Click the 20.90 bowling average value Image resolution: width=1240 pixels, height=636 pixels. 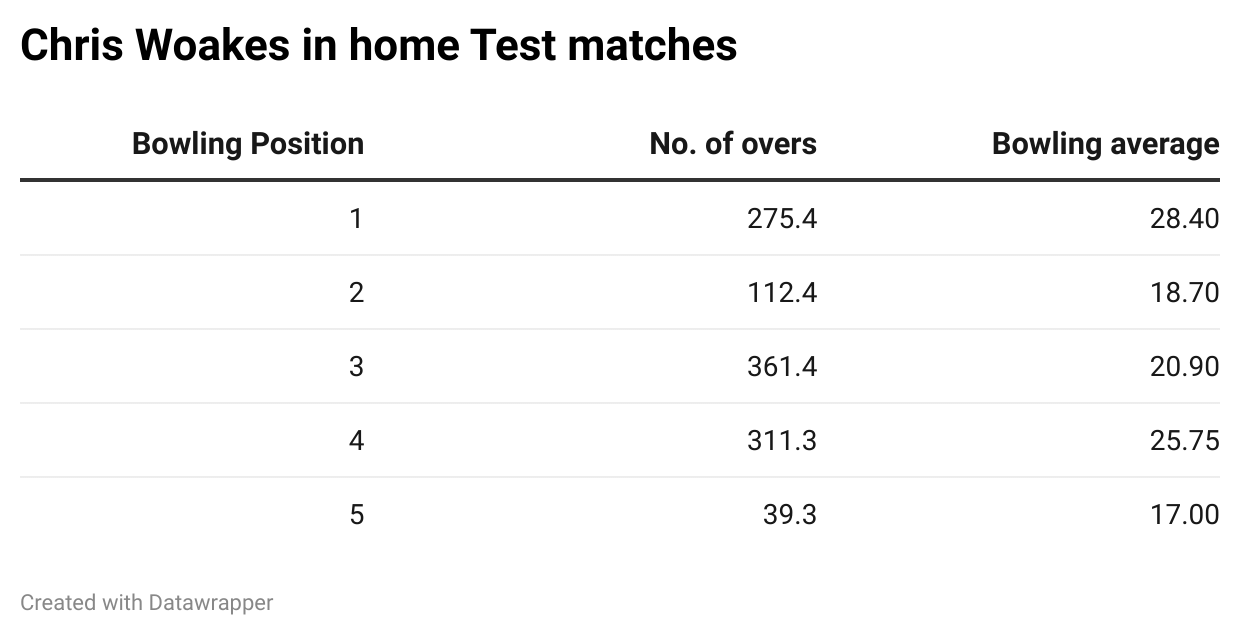pos(1184,366)
